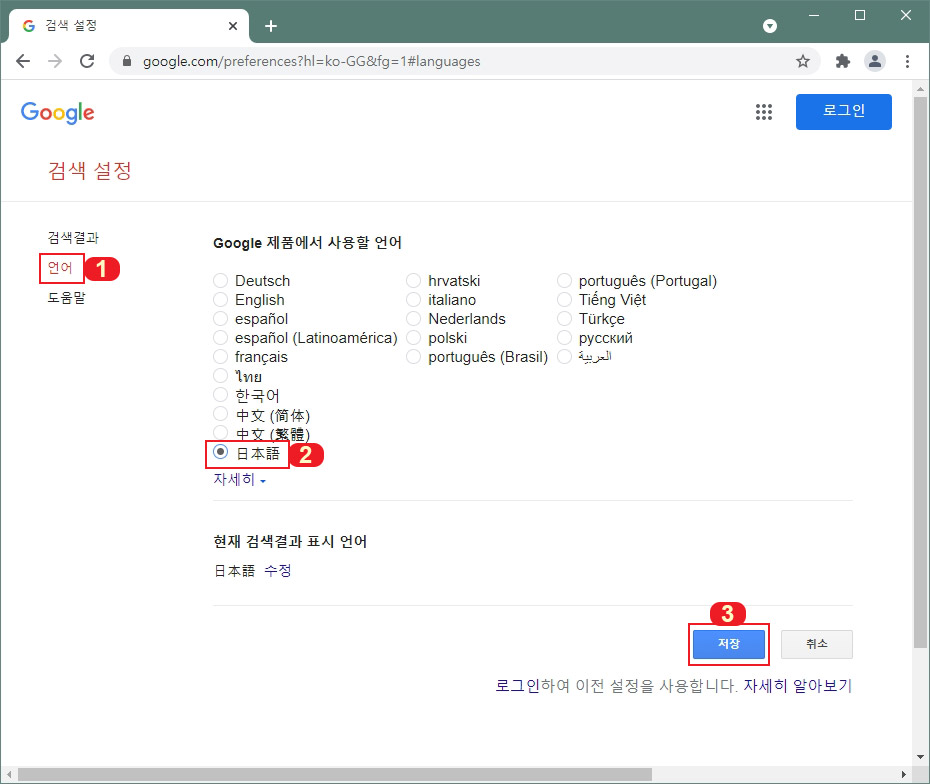Screen dimensions: 930x784
Task: Maximize the Chrome window
Action: pyautogui.click(x=860, y=15)
